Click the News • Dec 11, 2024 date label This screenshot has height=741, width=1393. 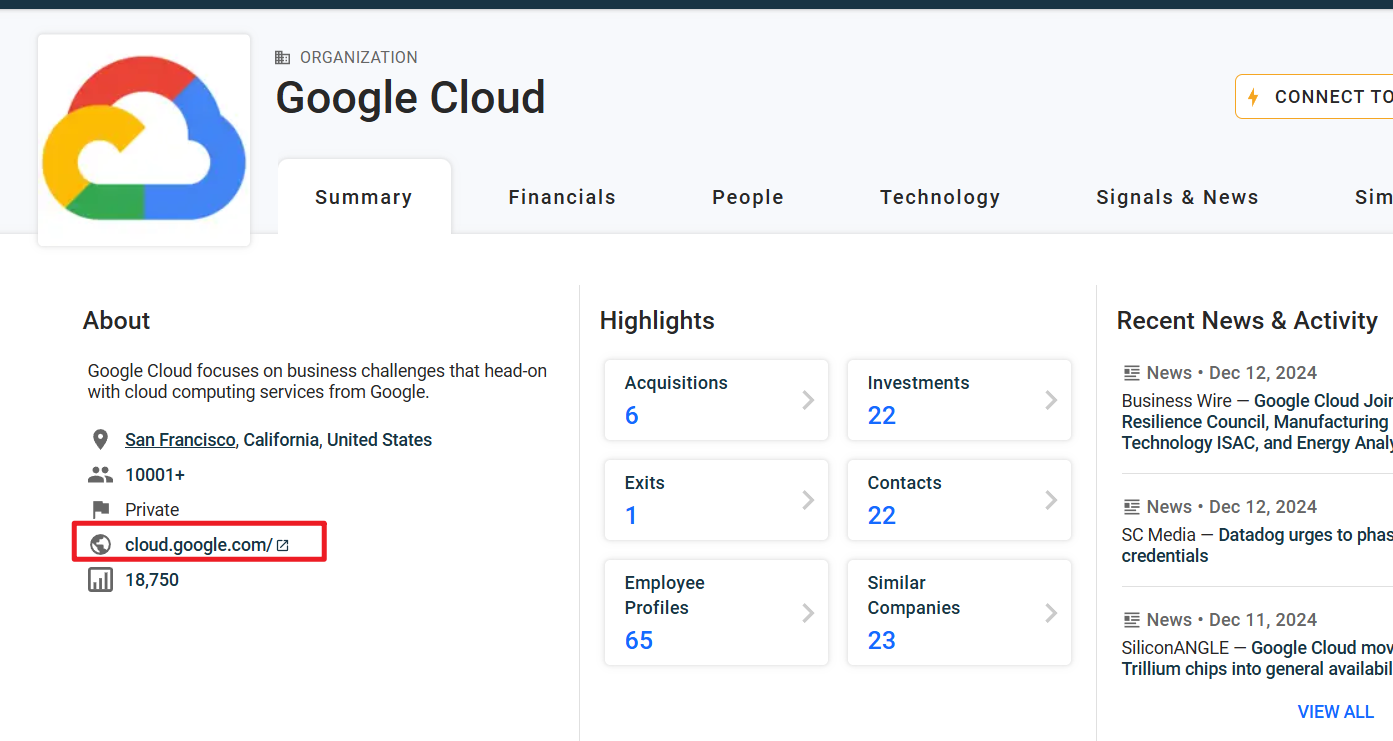[x=1232, y=620]
